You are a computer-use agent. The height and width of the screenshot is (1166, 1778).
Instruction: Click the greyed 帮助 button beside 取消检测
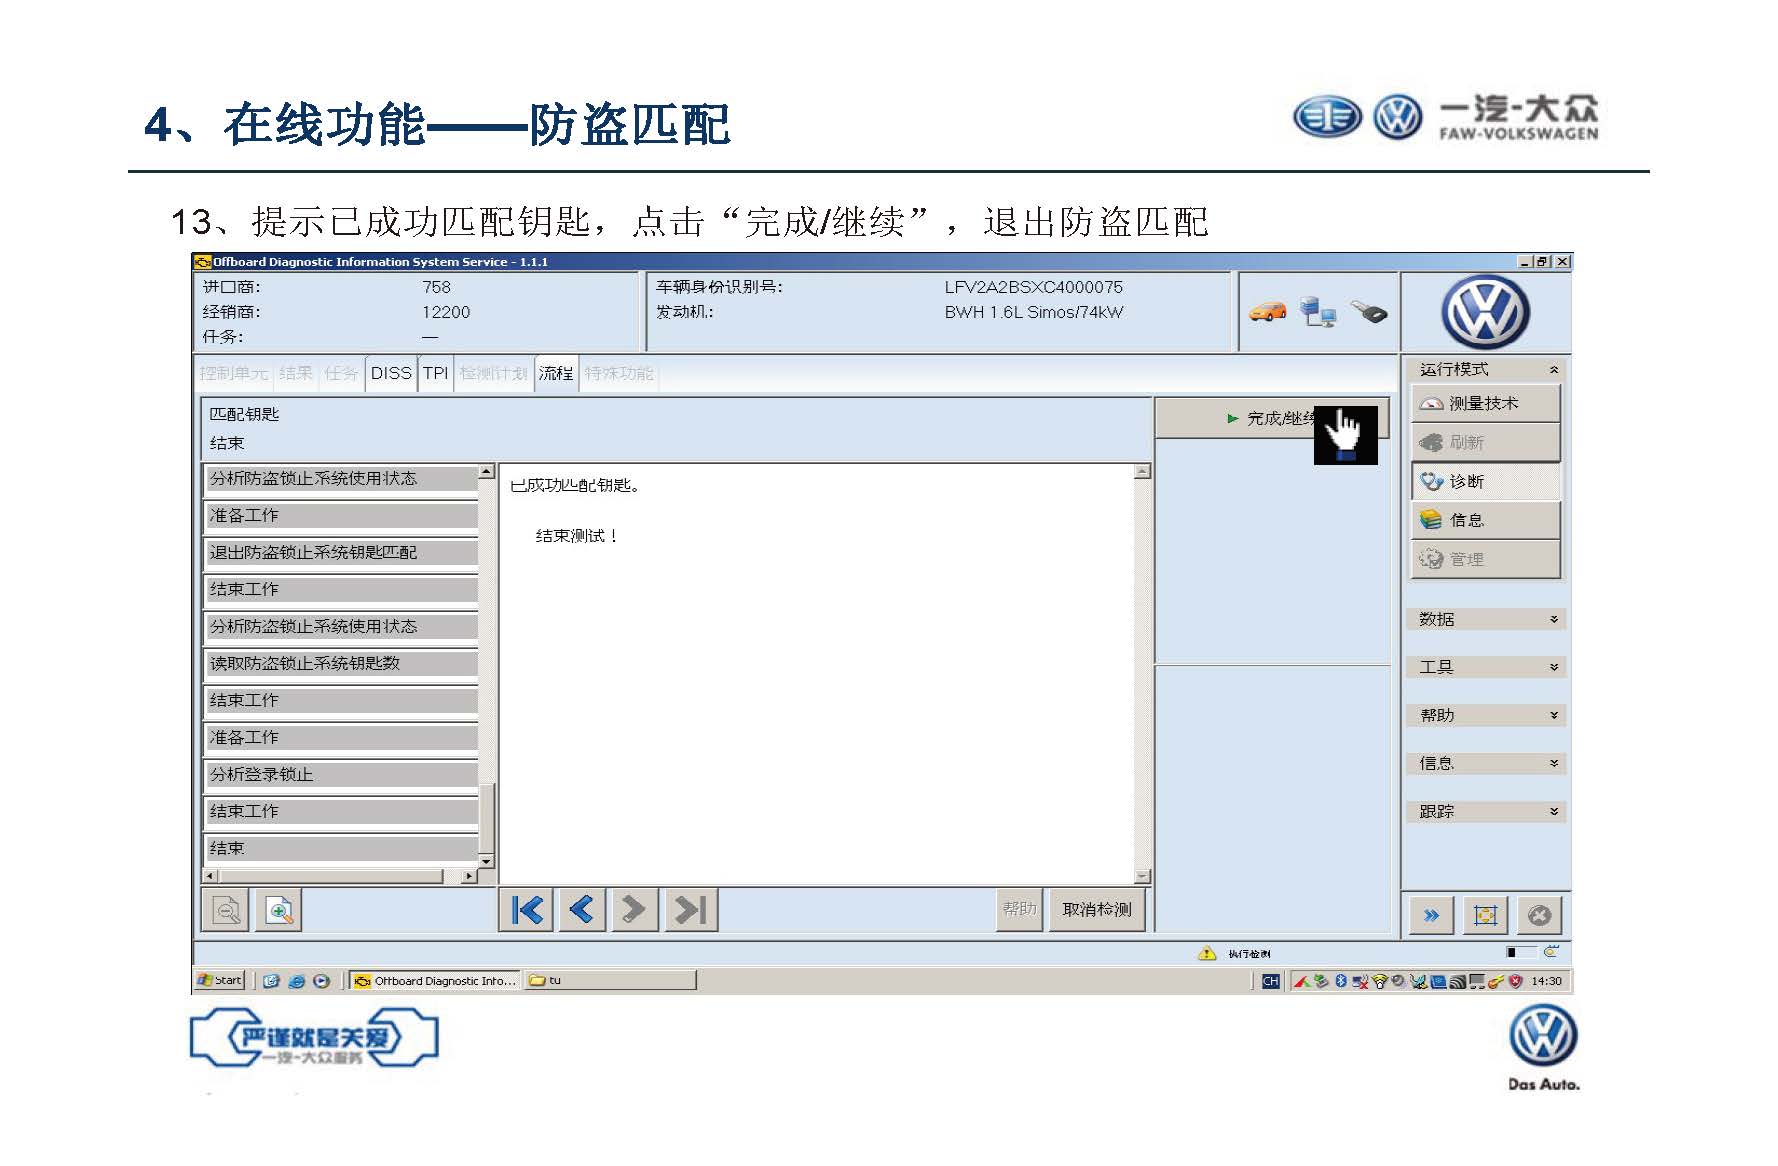[x=1019, y=909]
